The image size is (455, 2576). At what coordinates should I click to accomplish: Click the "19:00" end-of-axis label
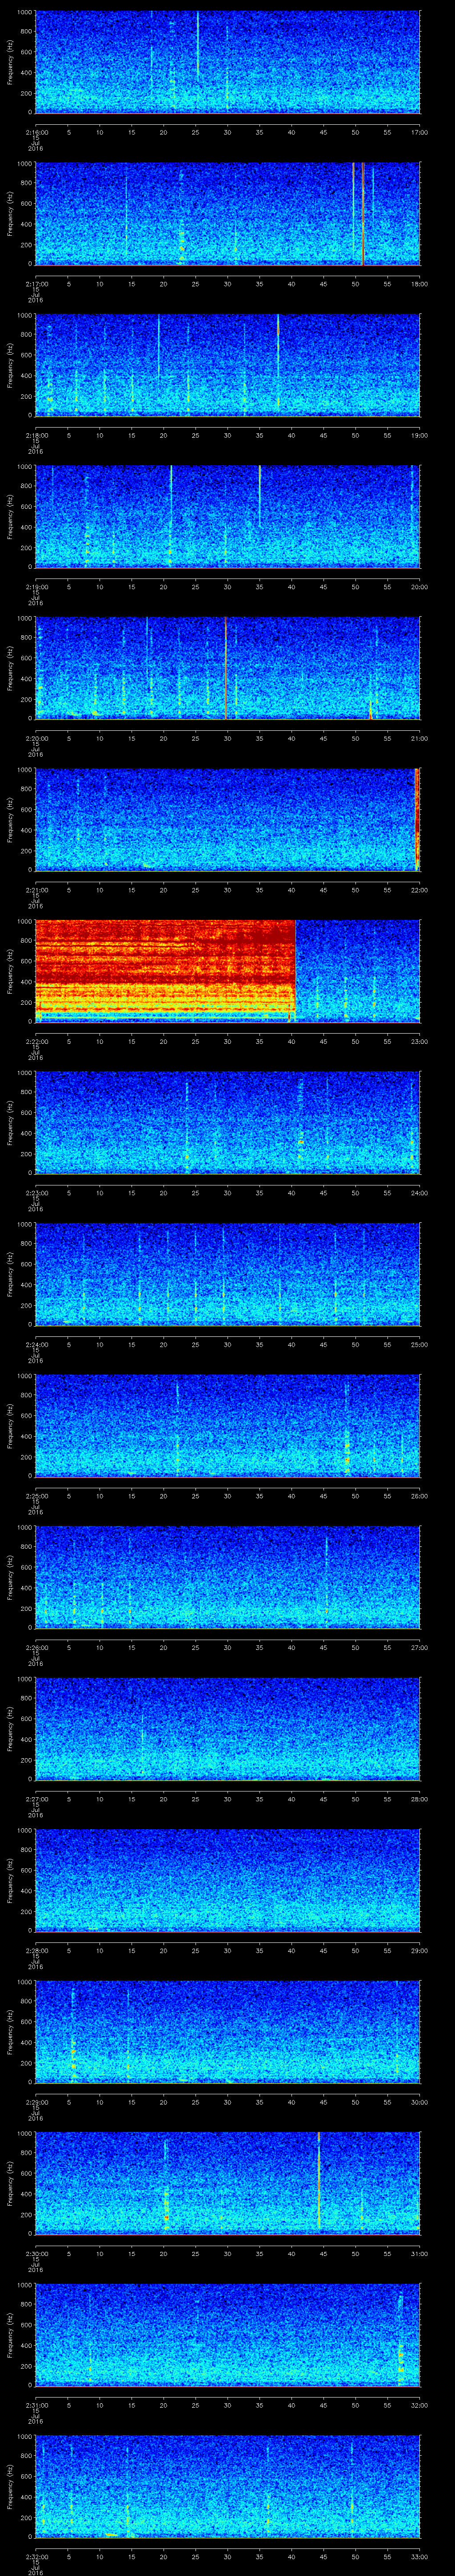(419, 435)
